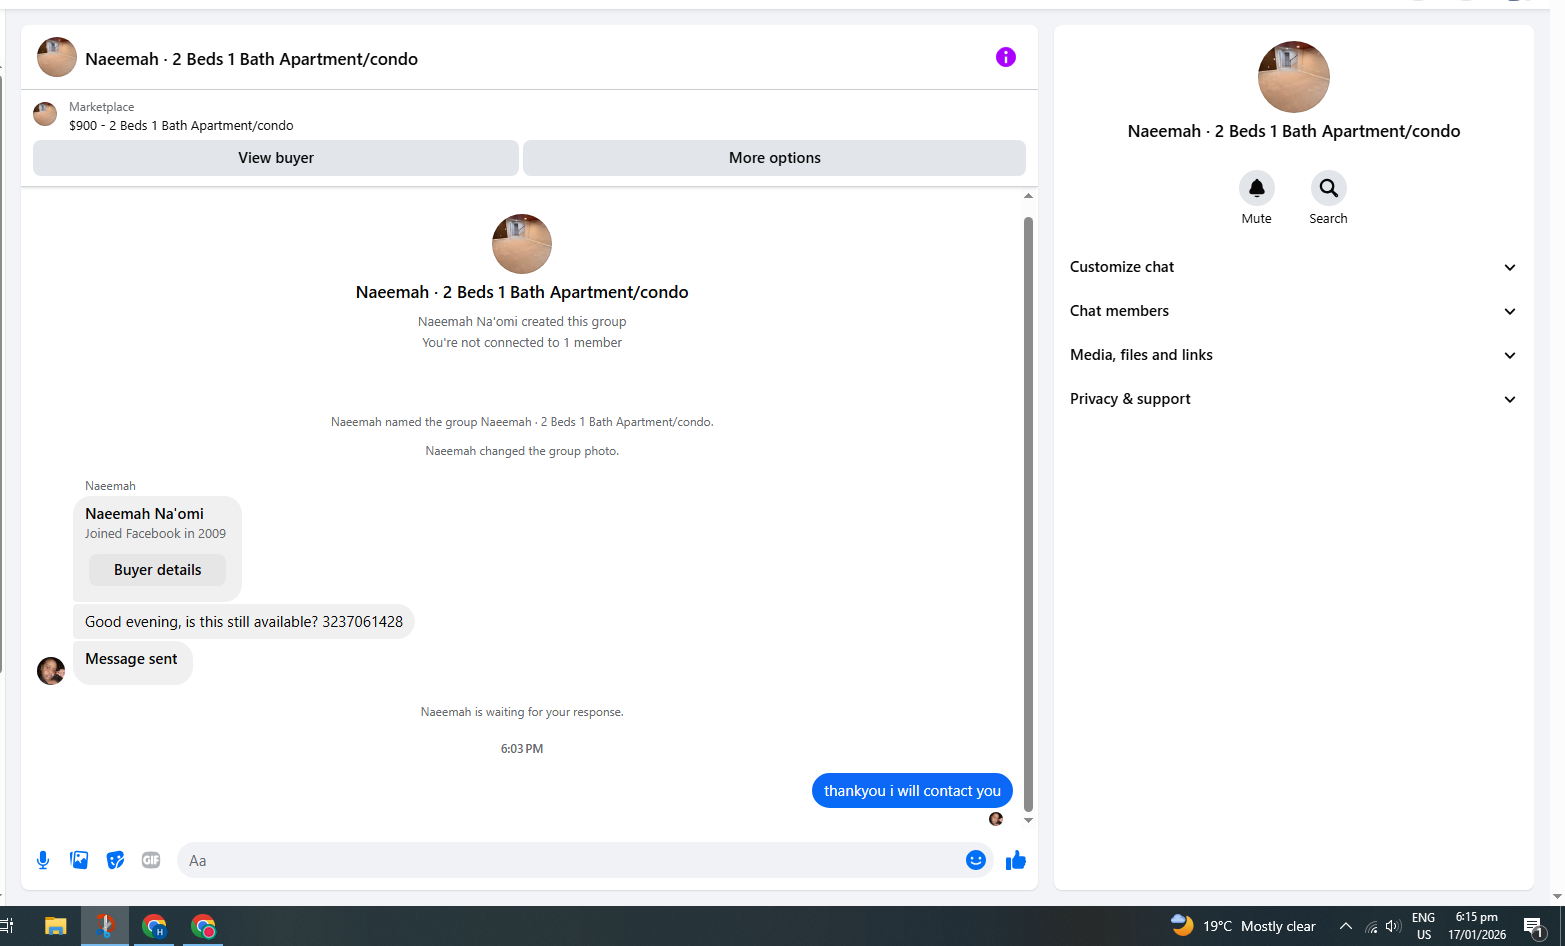Open the weather widget showing 19°C
Viewport: 1565px width, 946px height.
pos(1243,926)
